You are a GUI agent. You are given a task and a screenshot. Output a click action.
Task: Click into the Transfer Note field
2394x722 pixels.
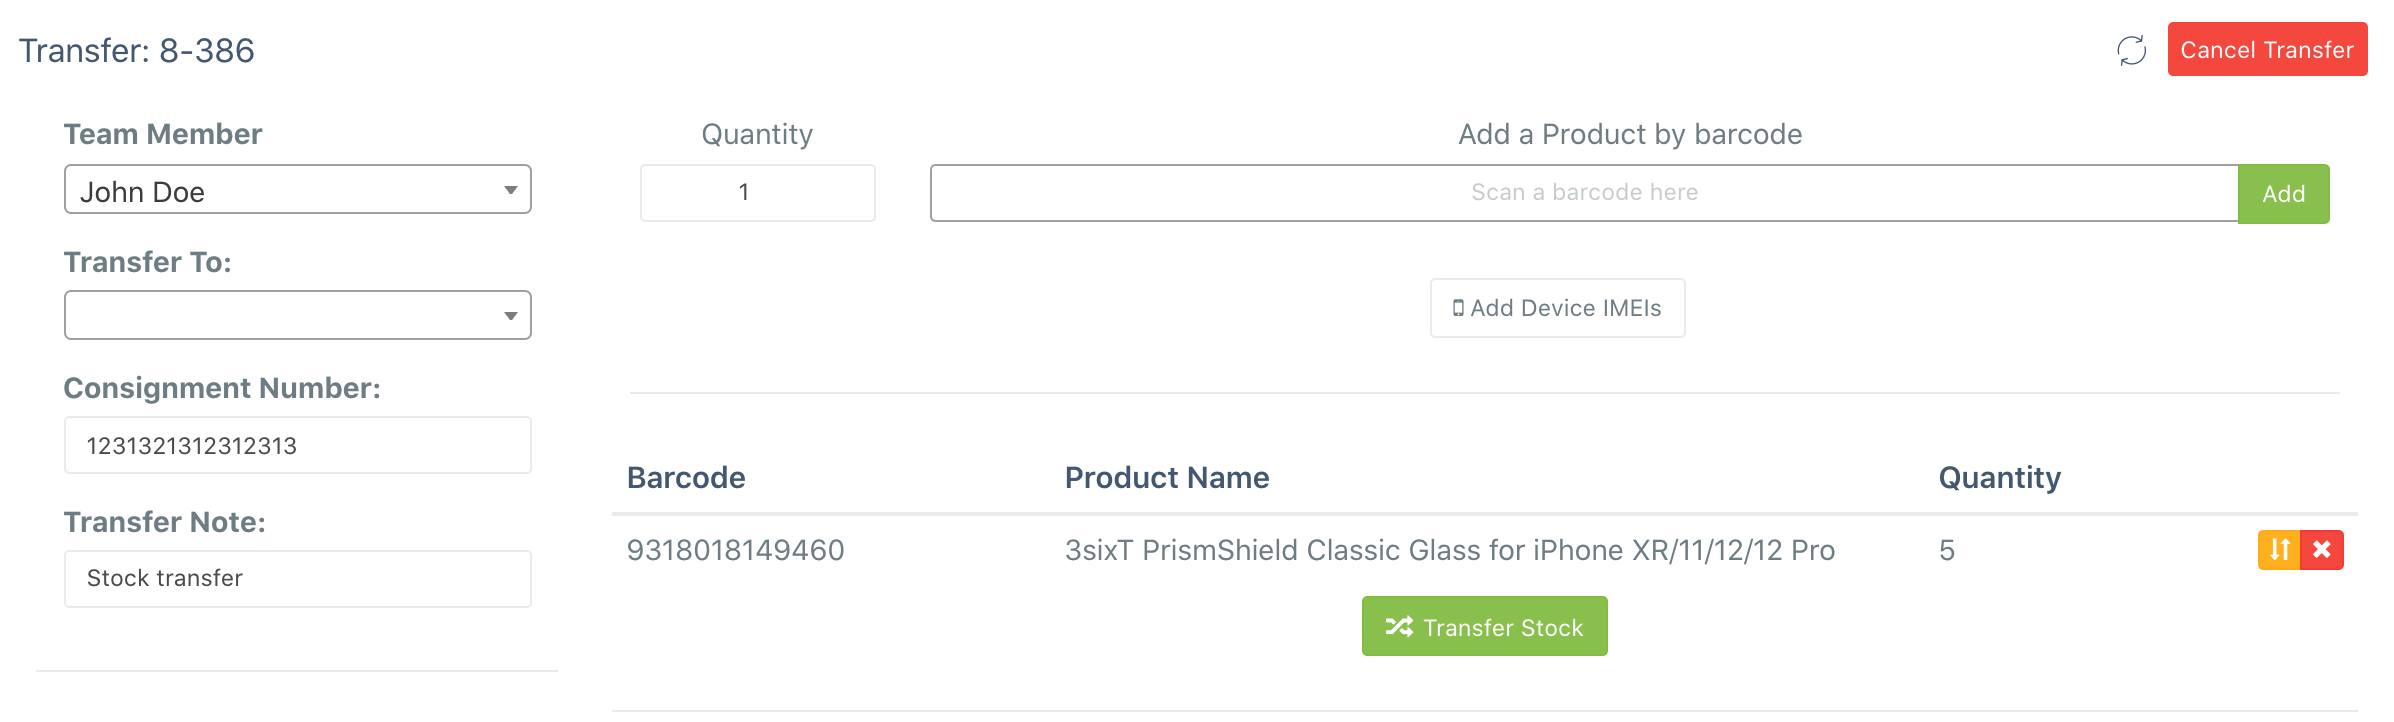point(298,579)
